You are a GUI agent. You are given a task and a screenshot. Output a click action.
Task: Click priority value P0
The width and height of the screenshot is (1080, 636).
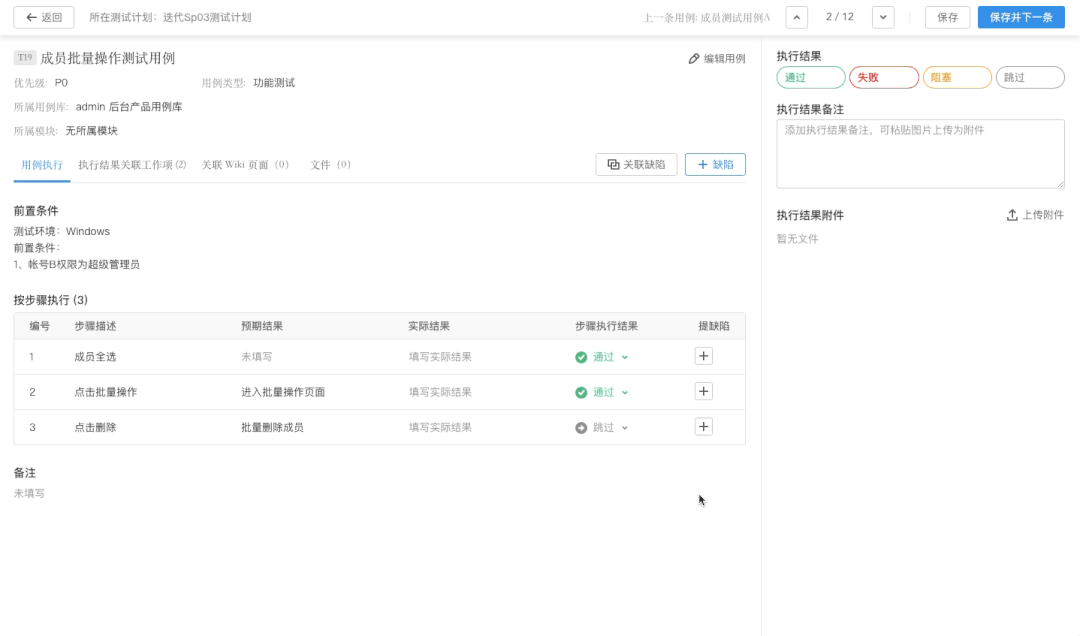pyautogui.click(x=61, y=83)
